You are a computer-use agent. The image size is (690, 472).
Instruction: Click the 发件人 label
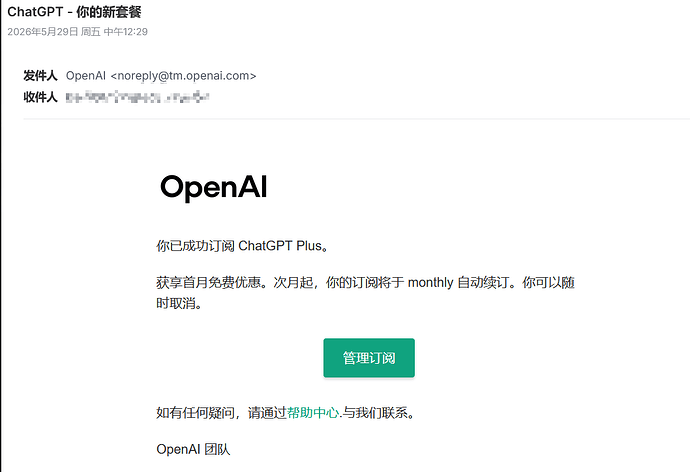click(40, 76)
